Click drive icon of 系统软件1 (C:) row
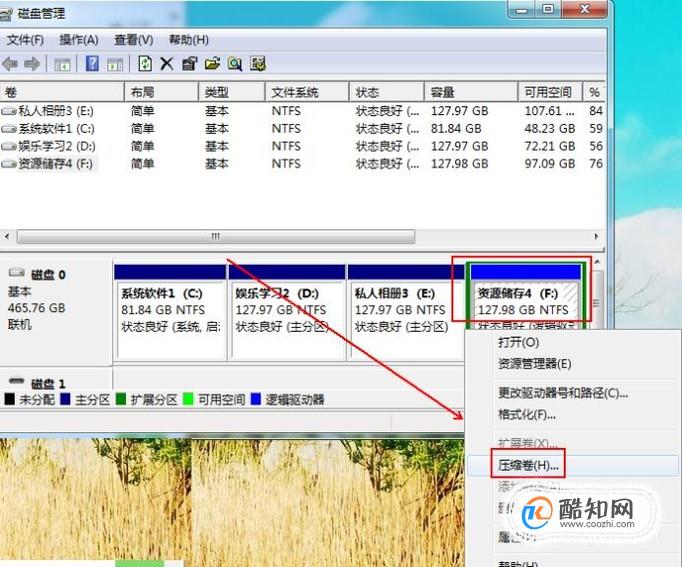This screenshot has height=567, width=682. 9,129
